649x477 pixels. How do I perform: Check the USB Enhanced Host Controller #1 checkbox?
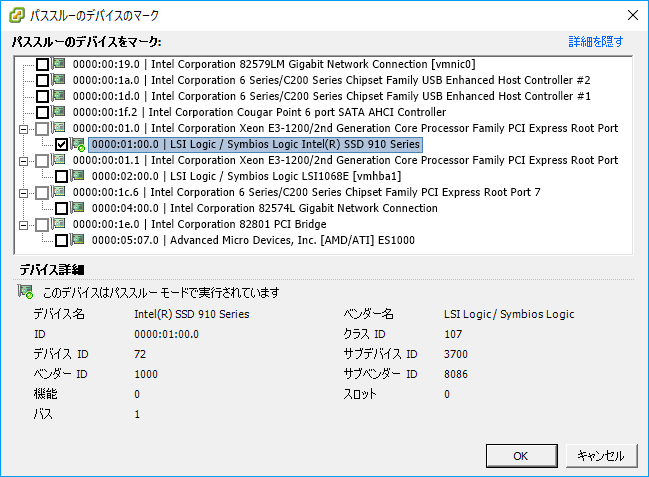click(42, 96)
